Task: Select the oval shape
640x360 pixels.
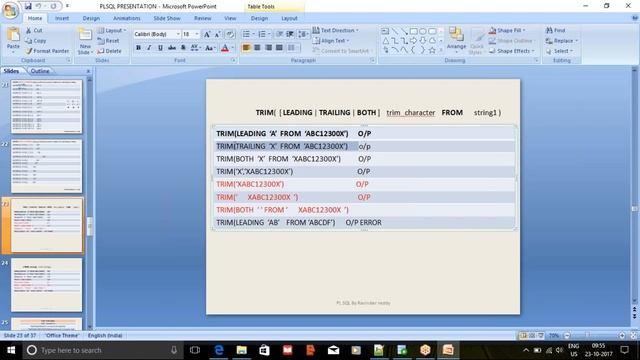Action: tap(423, 31)
